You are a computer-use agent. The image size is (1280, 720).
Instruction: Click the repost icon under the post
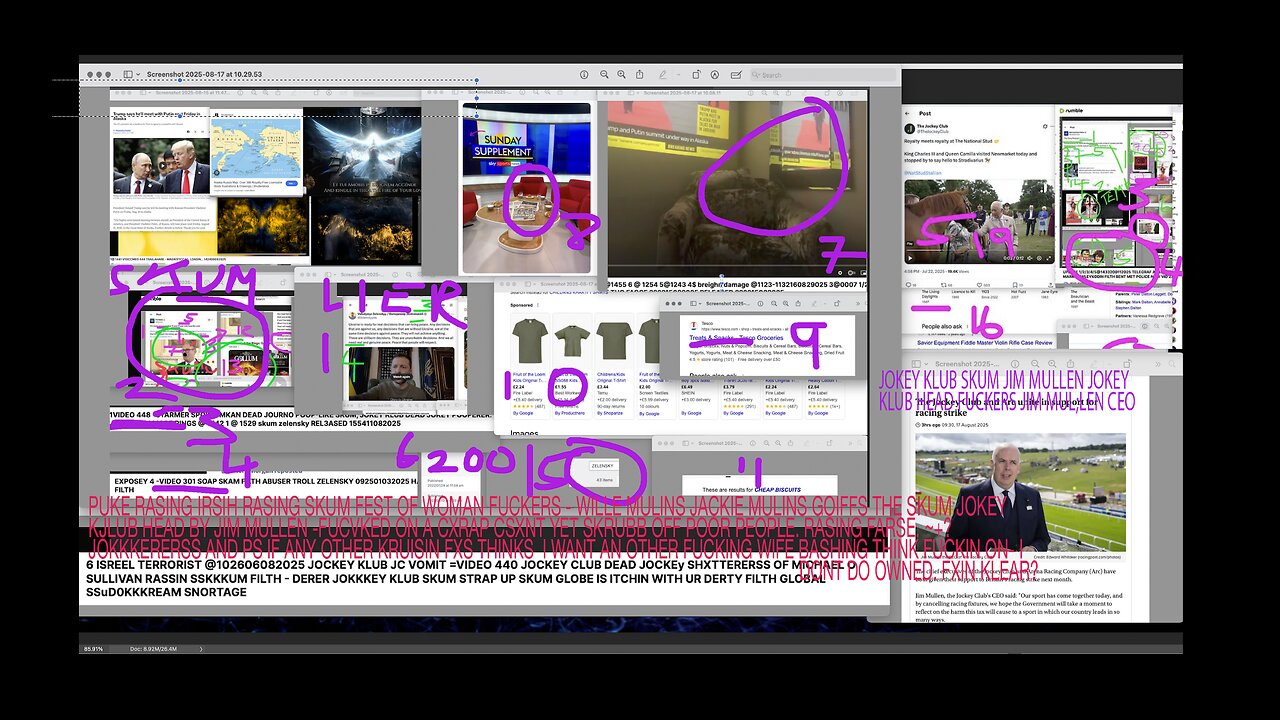coord(943,284)
